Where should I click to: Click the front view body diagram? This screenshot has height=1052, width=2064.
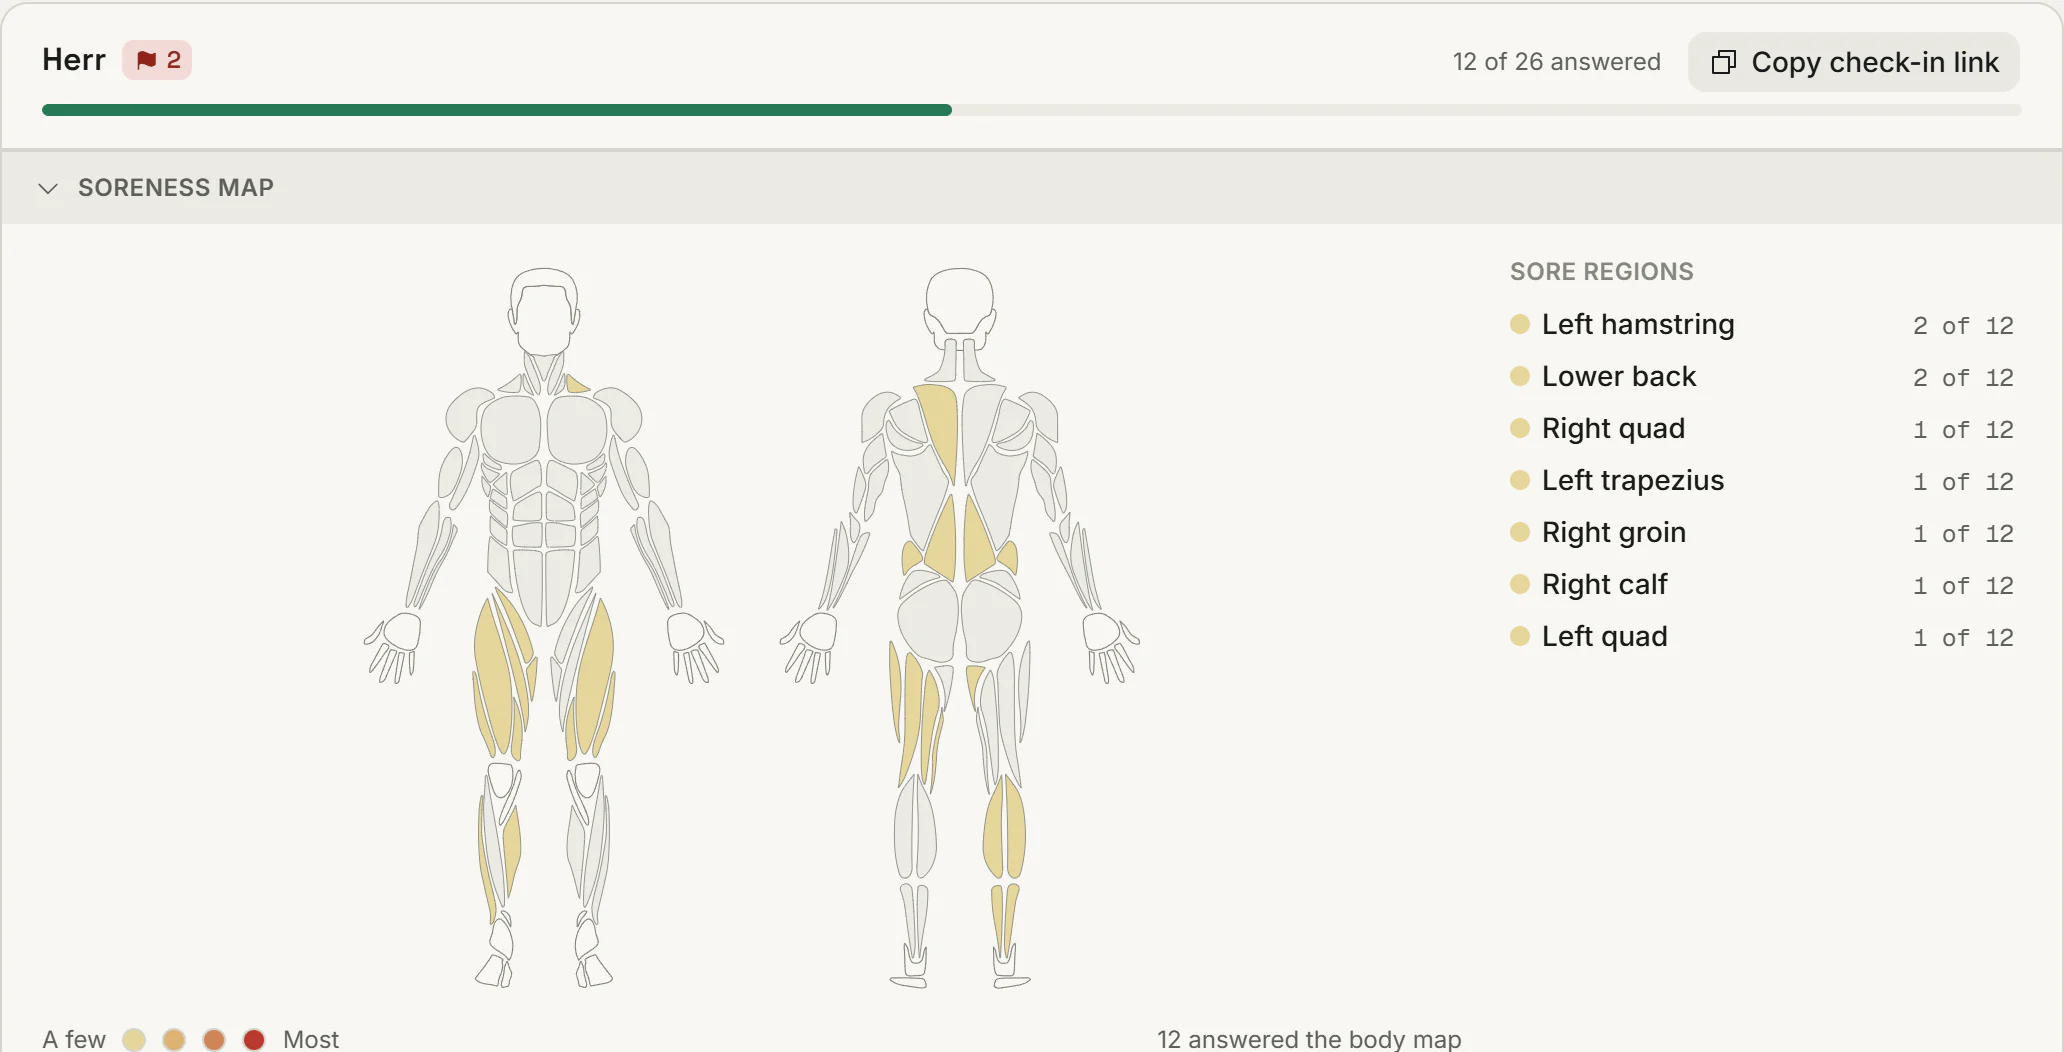544,628
